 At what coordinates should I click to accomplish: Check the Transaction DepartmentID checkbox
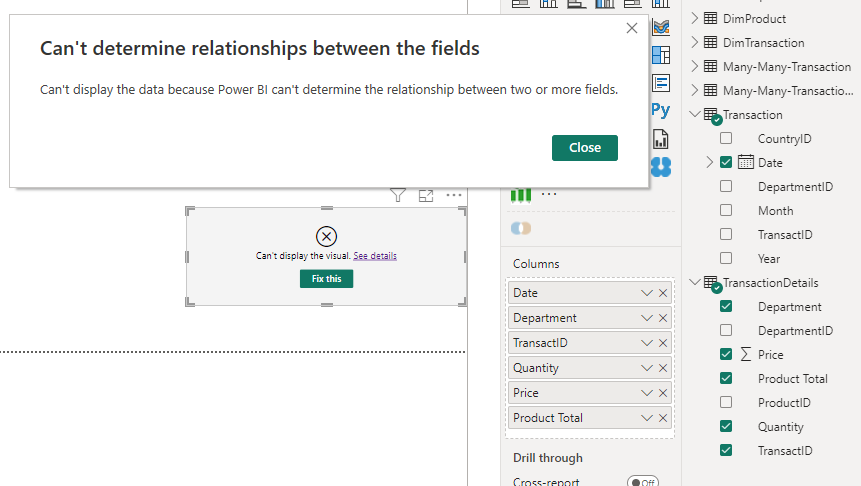(x=726, y=186)
